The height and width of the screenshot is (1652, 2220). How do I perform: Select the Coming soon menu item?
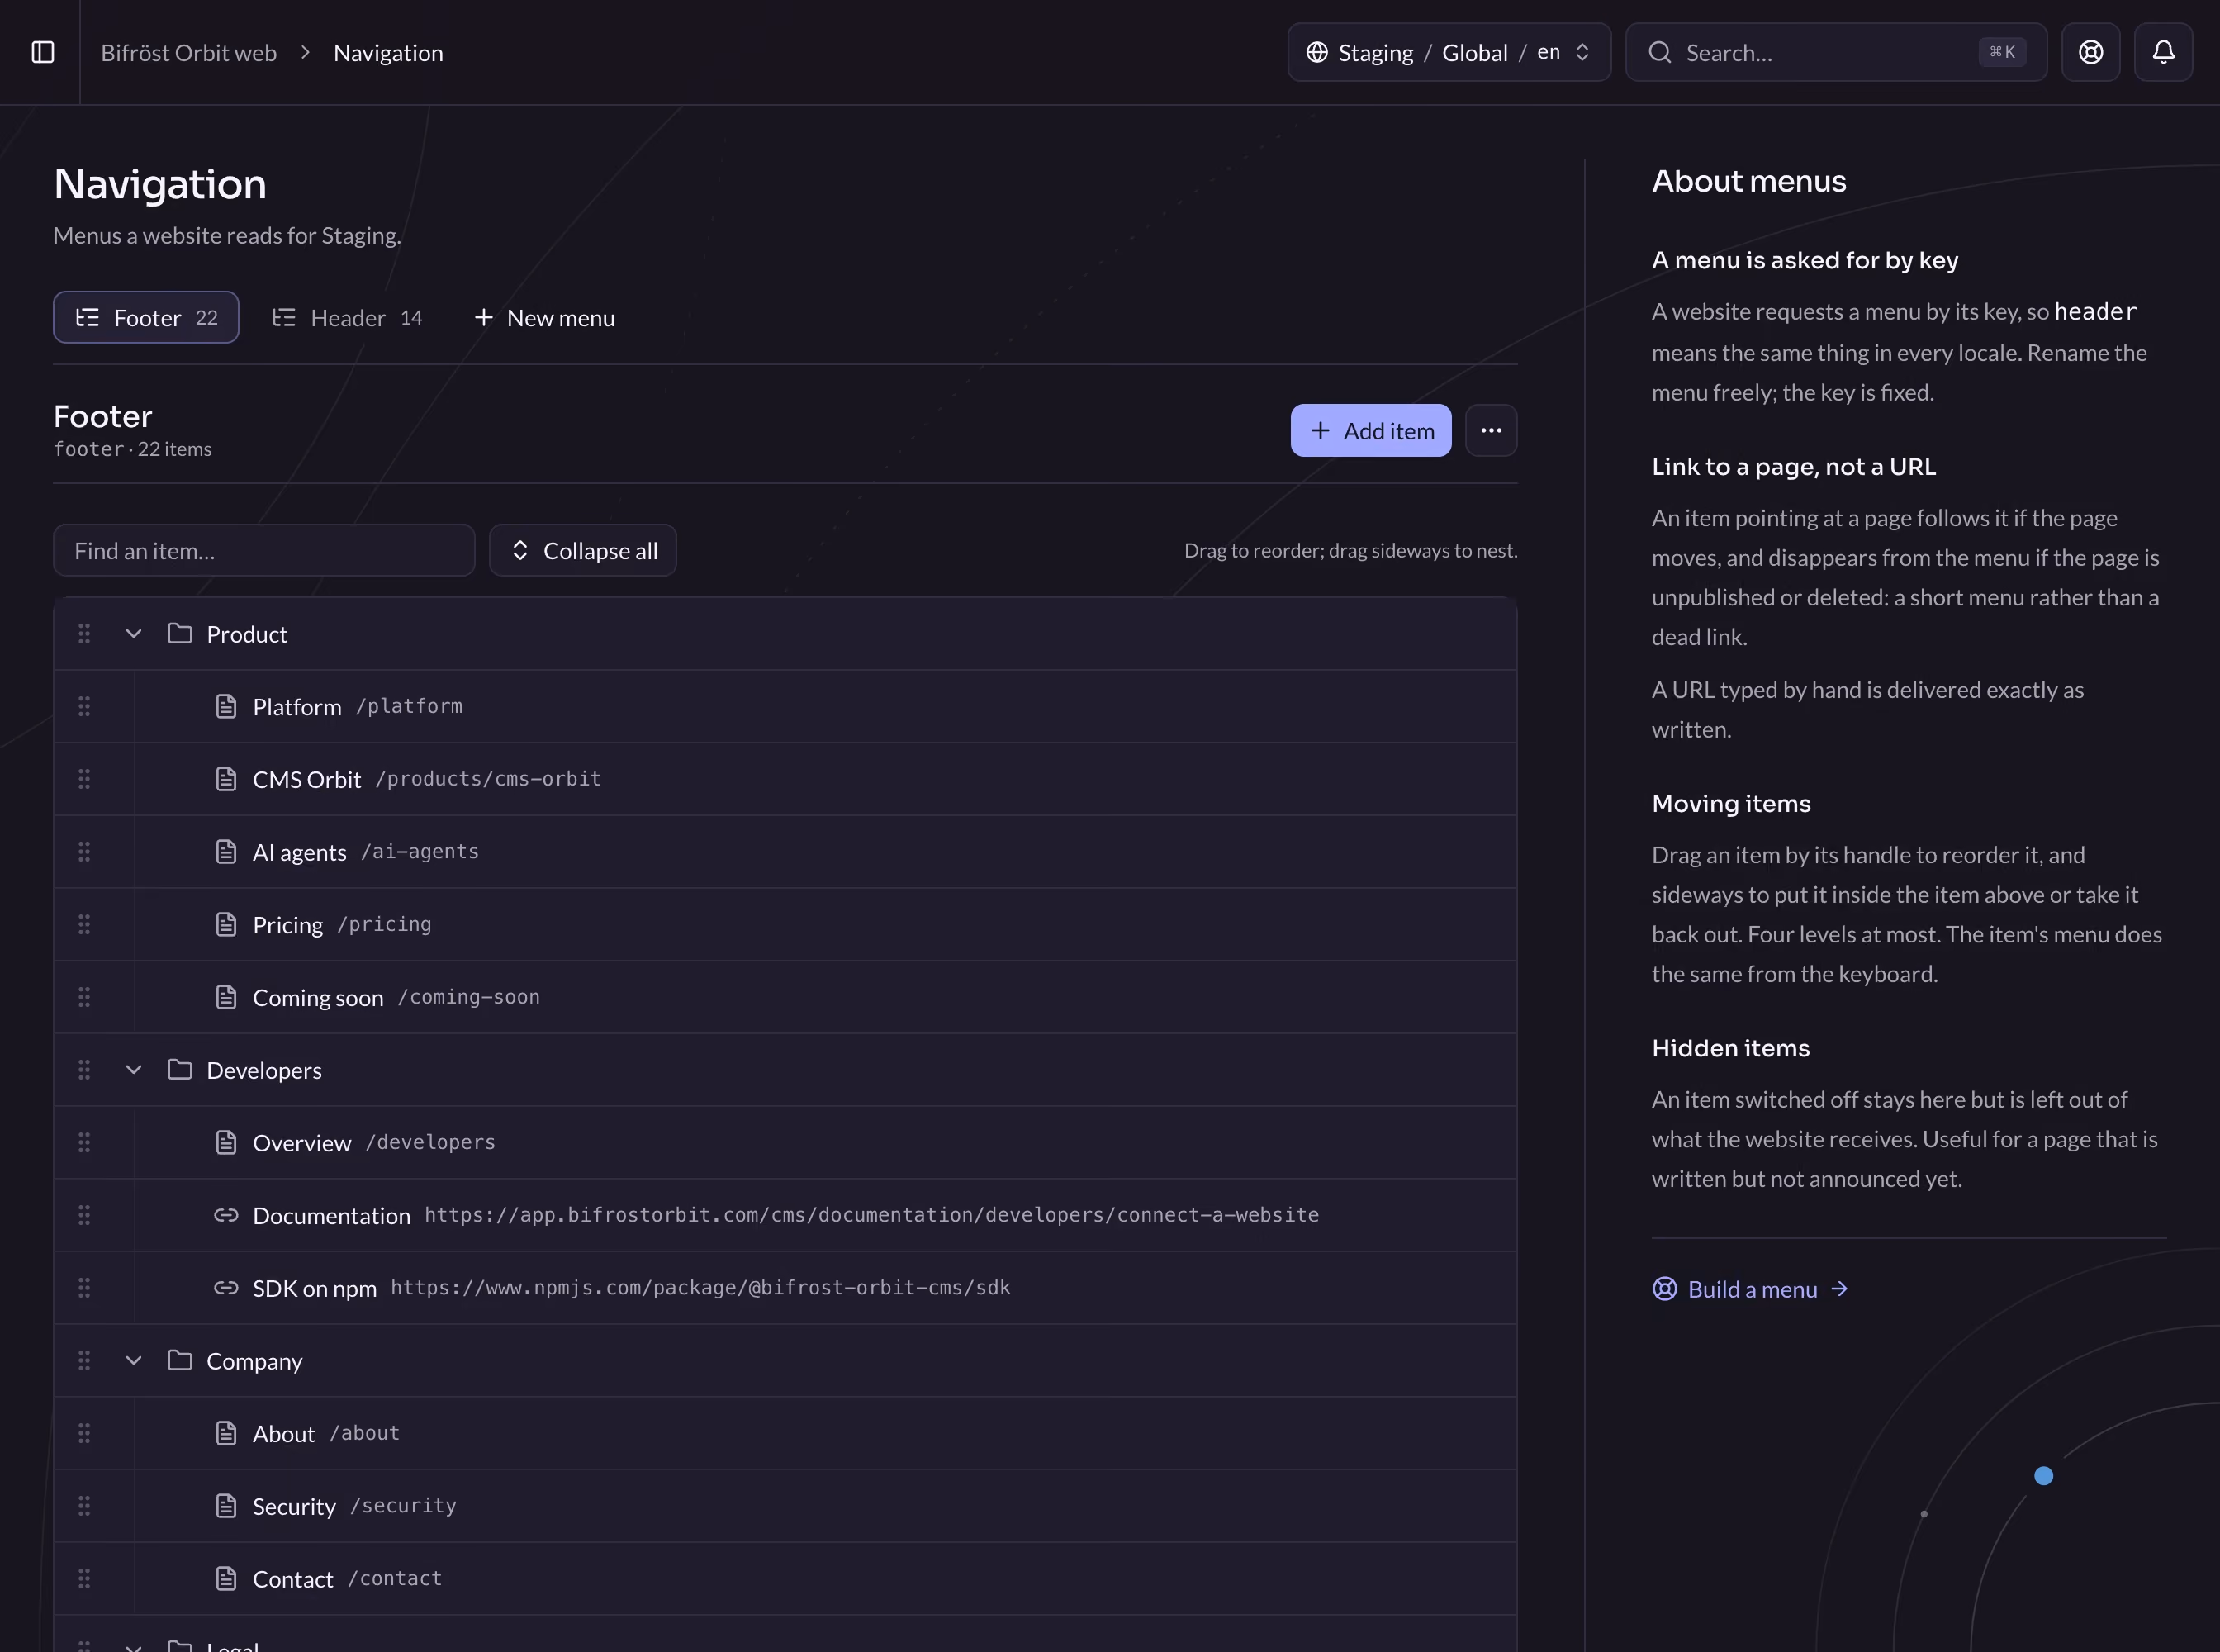pos(785,997)
